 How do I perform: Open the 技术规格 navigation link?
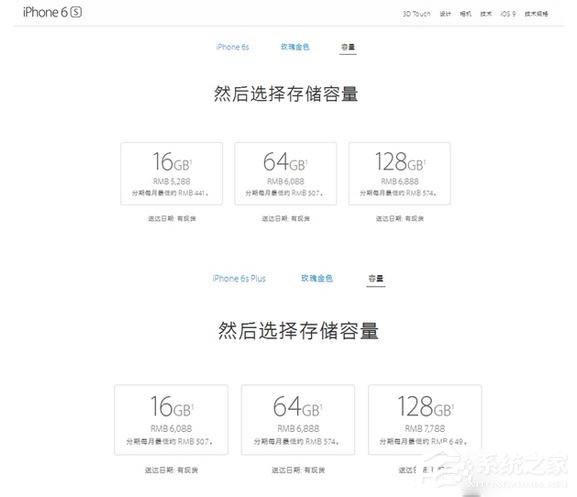click(536, 14)
